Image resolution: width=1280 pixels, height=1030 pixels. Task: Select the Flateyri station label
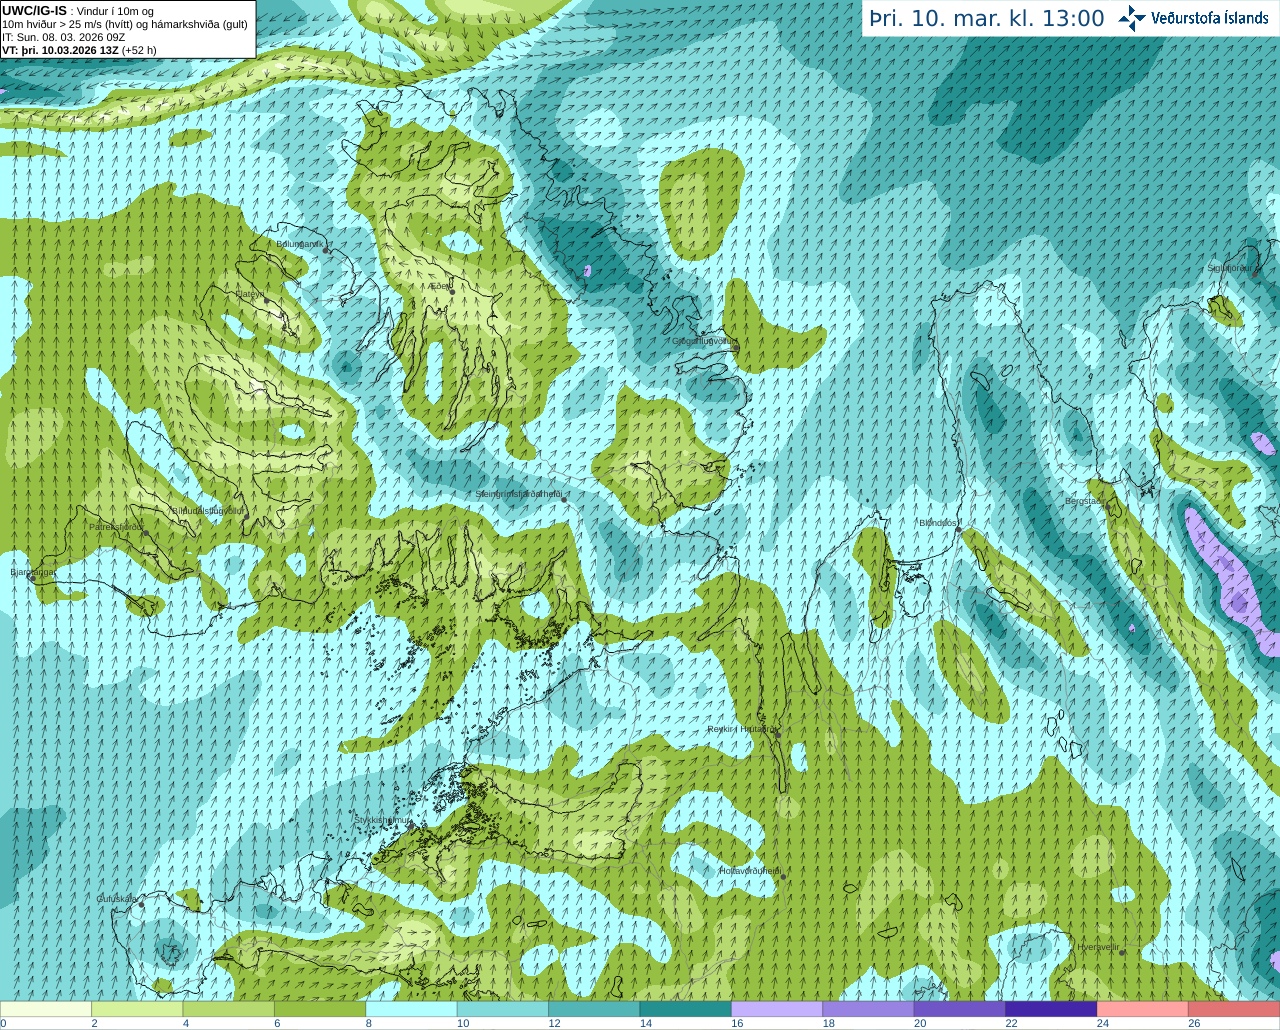(250, 294)
